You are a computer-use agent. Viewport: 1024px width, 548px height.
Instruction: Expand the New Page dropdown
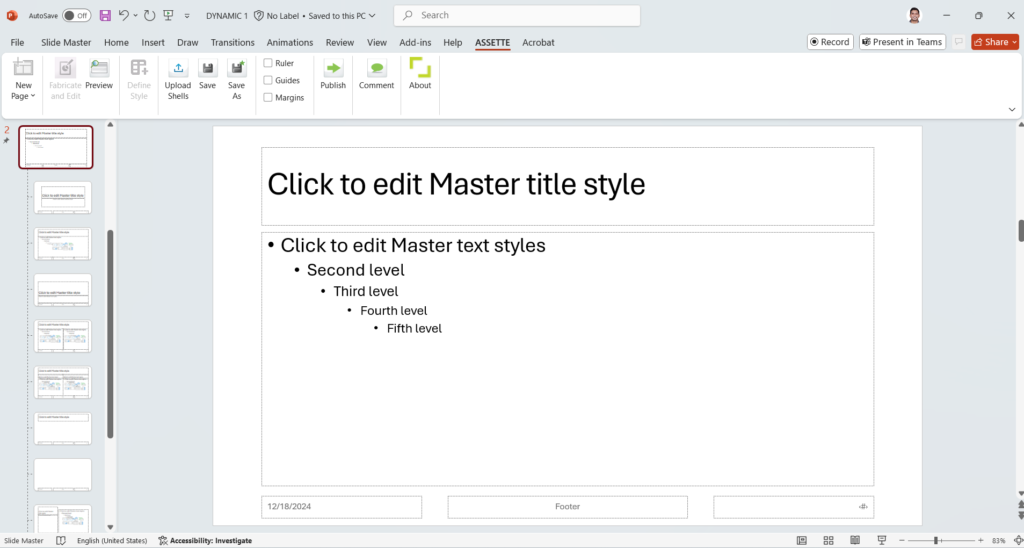(x=23, y=96)
